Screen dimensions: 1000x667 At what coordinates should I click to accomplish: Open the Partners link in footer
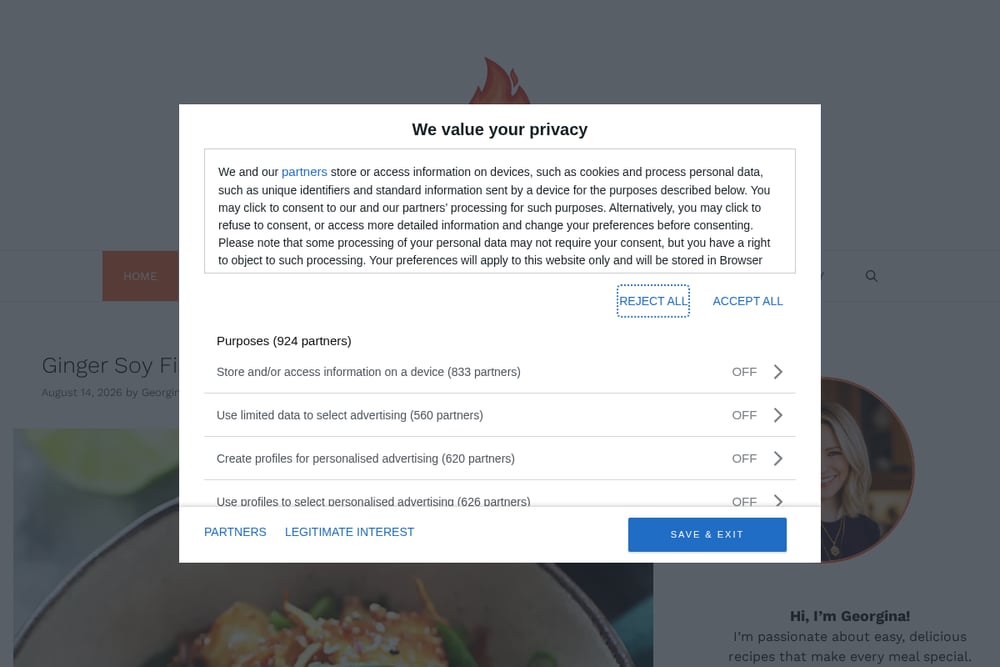tap(235, 532)
